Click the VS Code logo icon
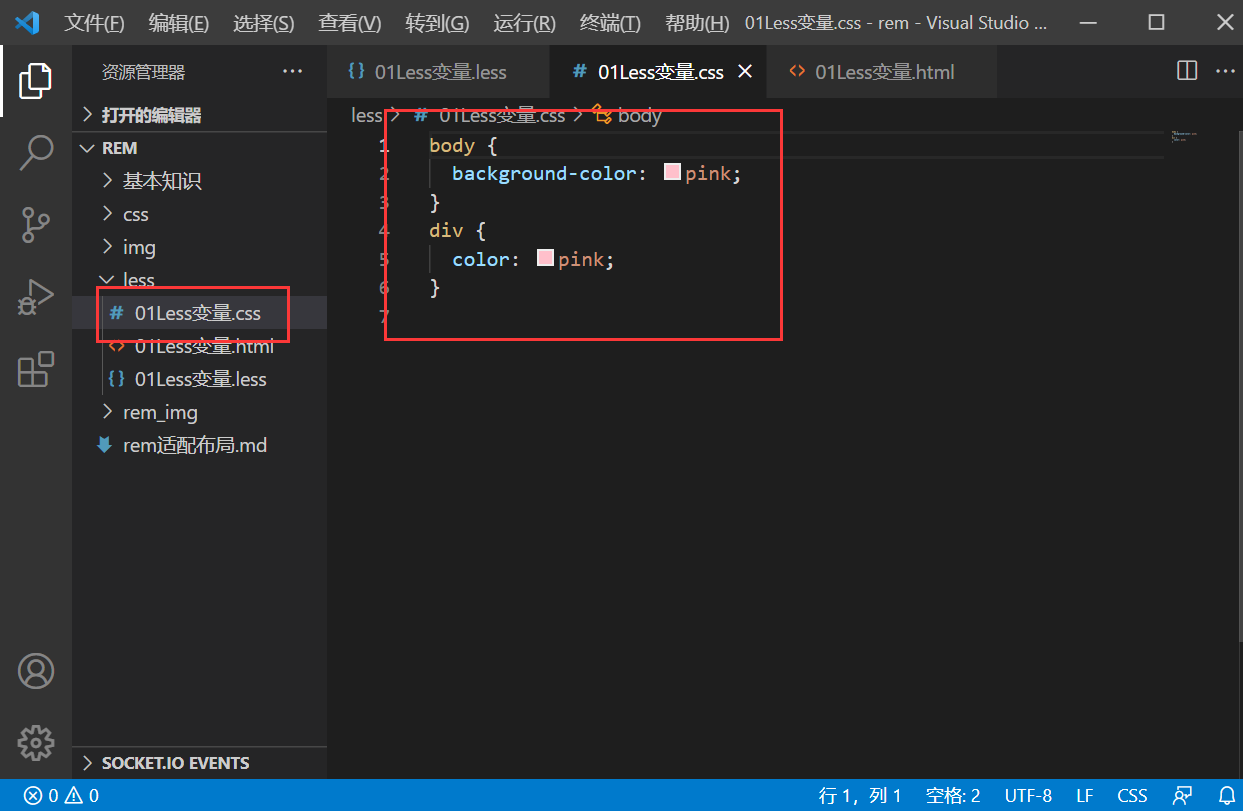This screenshot has height=811, width=1243. (27, 22)
